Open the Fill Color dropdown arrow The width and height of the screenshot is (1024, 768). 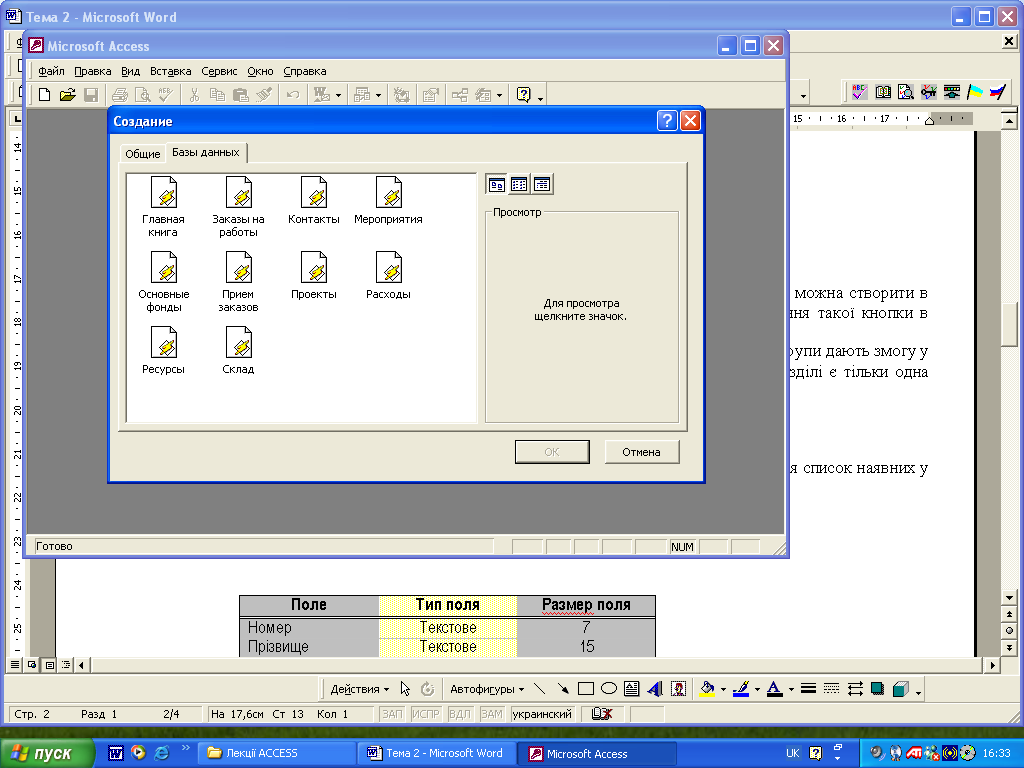point(723,690)
